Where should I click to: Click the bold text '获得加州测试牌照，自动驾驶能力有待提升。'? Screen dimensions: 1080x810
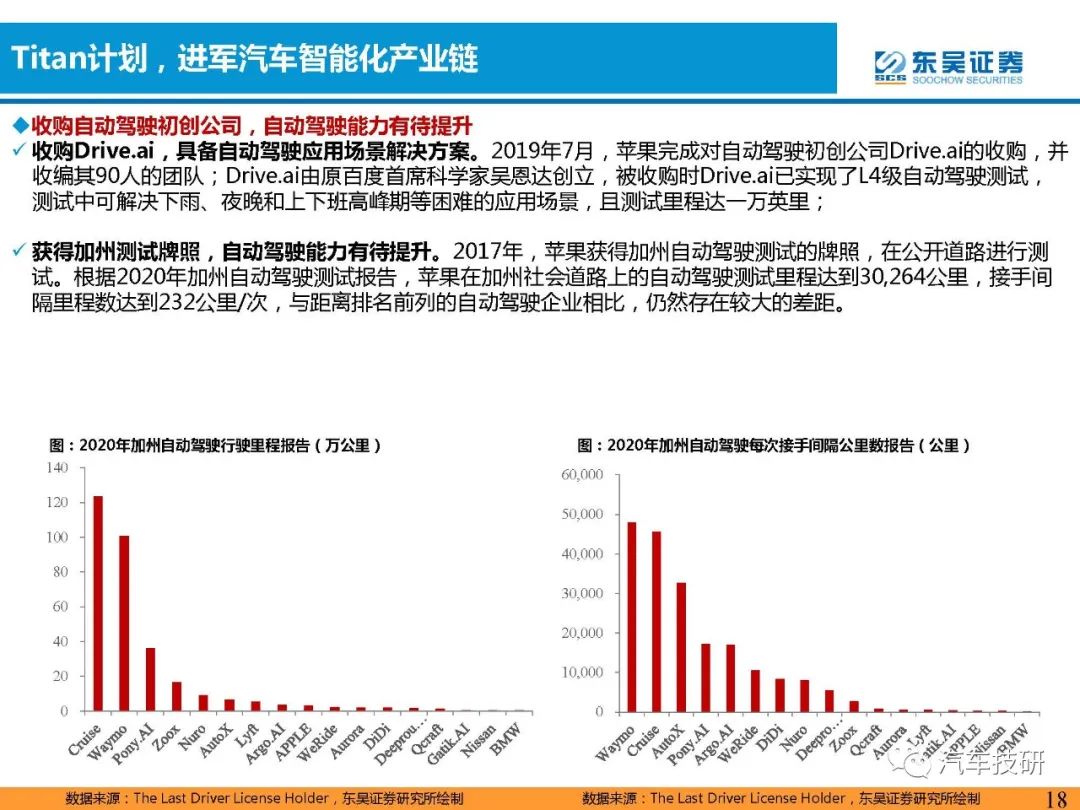pos(236,251)
